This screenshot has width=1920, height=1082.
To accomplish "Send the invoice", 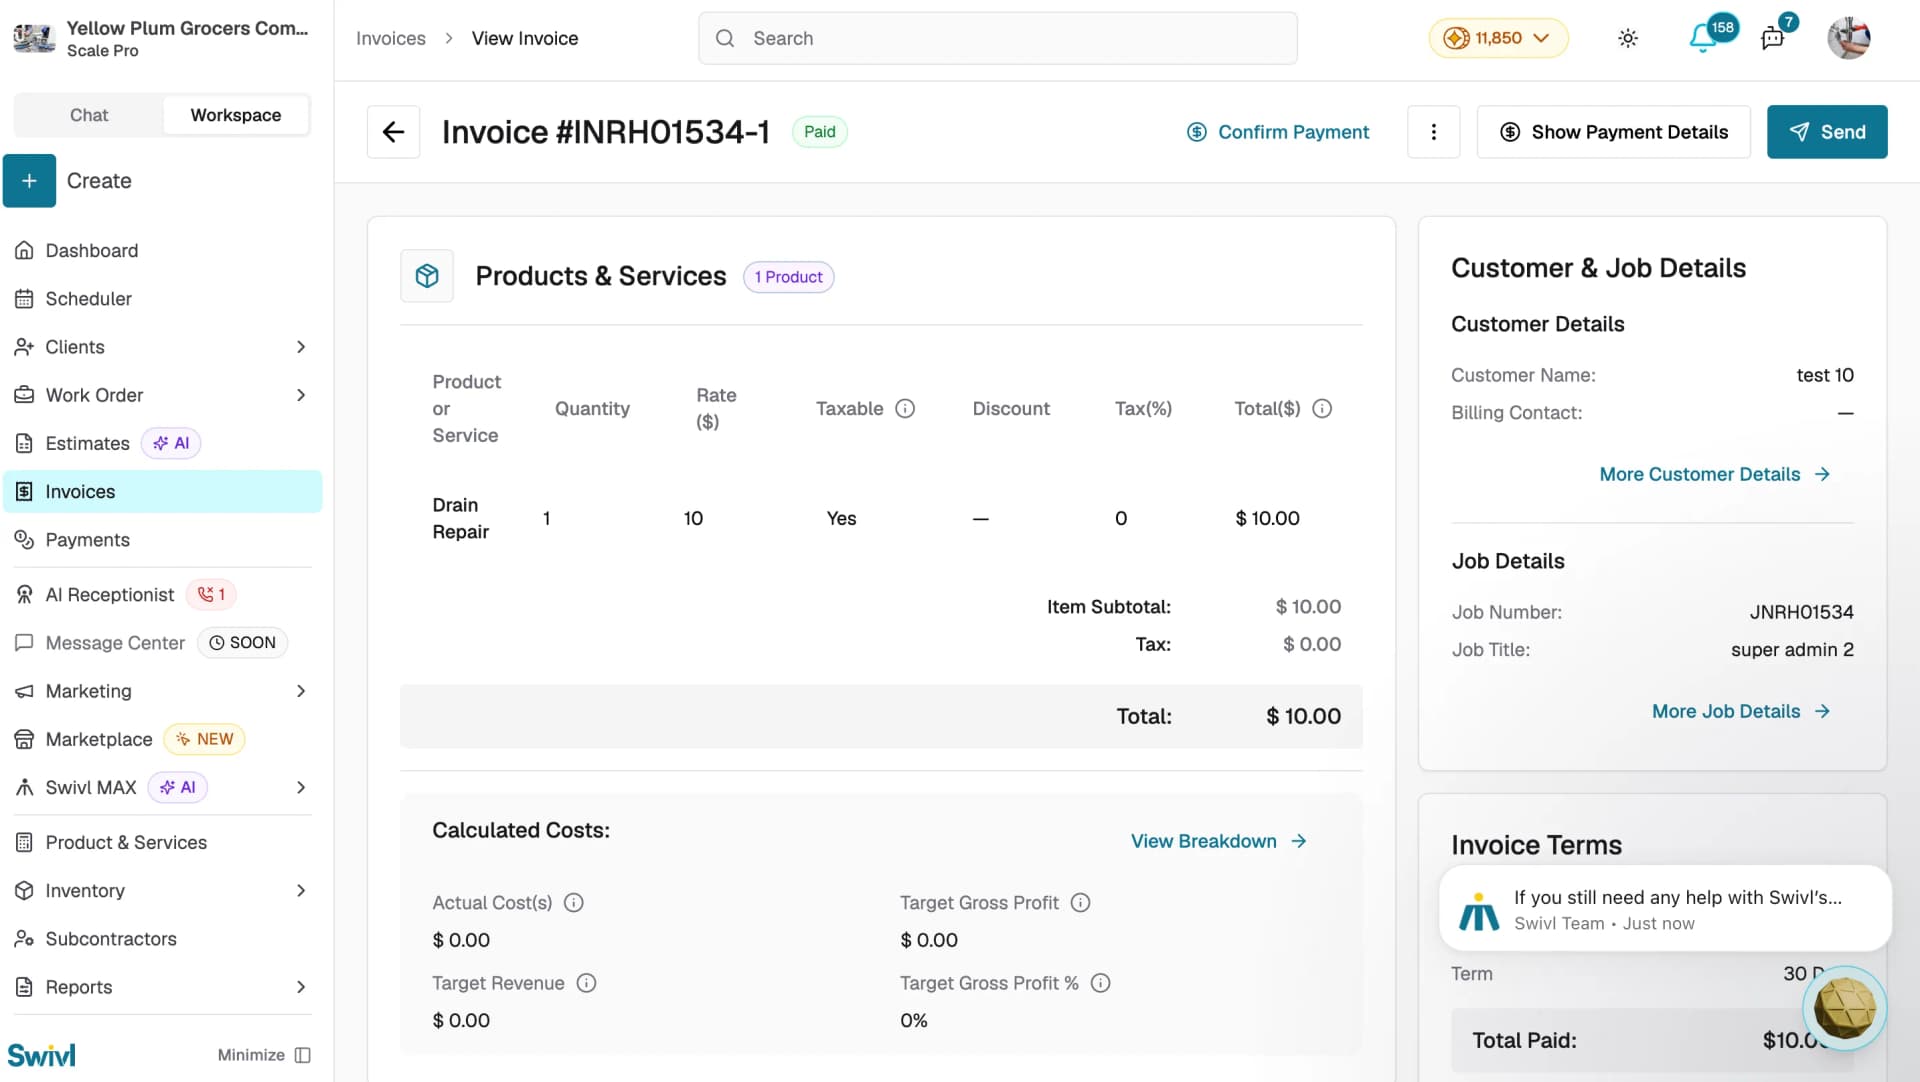I will (x=1826, y=132).
